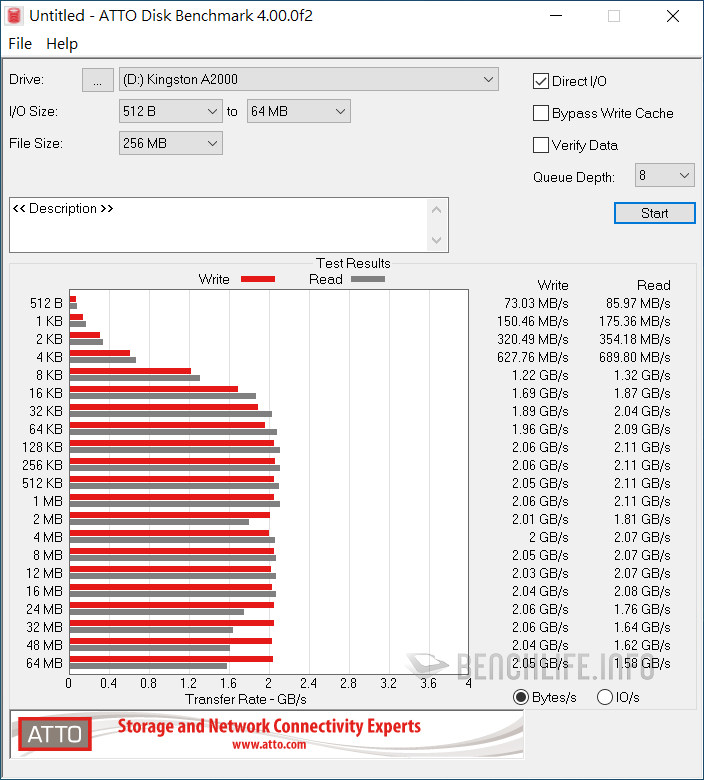Image resolution: width=704 pixels, height=780 pixels.
Task: Click Storage and Network Connectivity Experts banner text
Action: pos(269,726)
